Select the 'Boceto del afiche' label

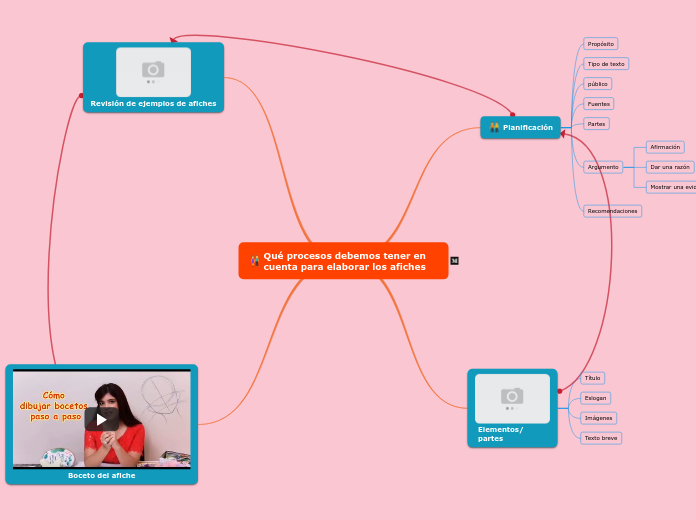tap(102, 475)
